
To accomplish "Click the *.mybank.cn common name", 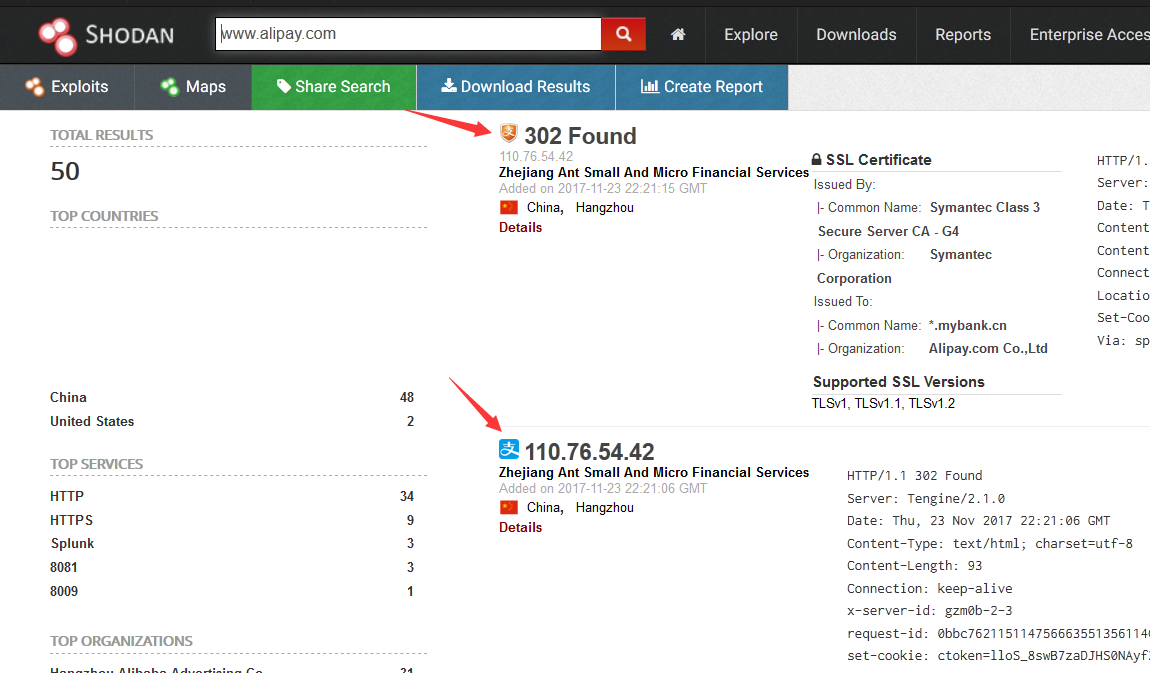I will click(967, 325).
